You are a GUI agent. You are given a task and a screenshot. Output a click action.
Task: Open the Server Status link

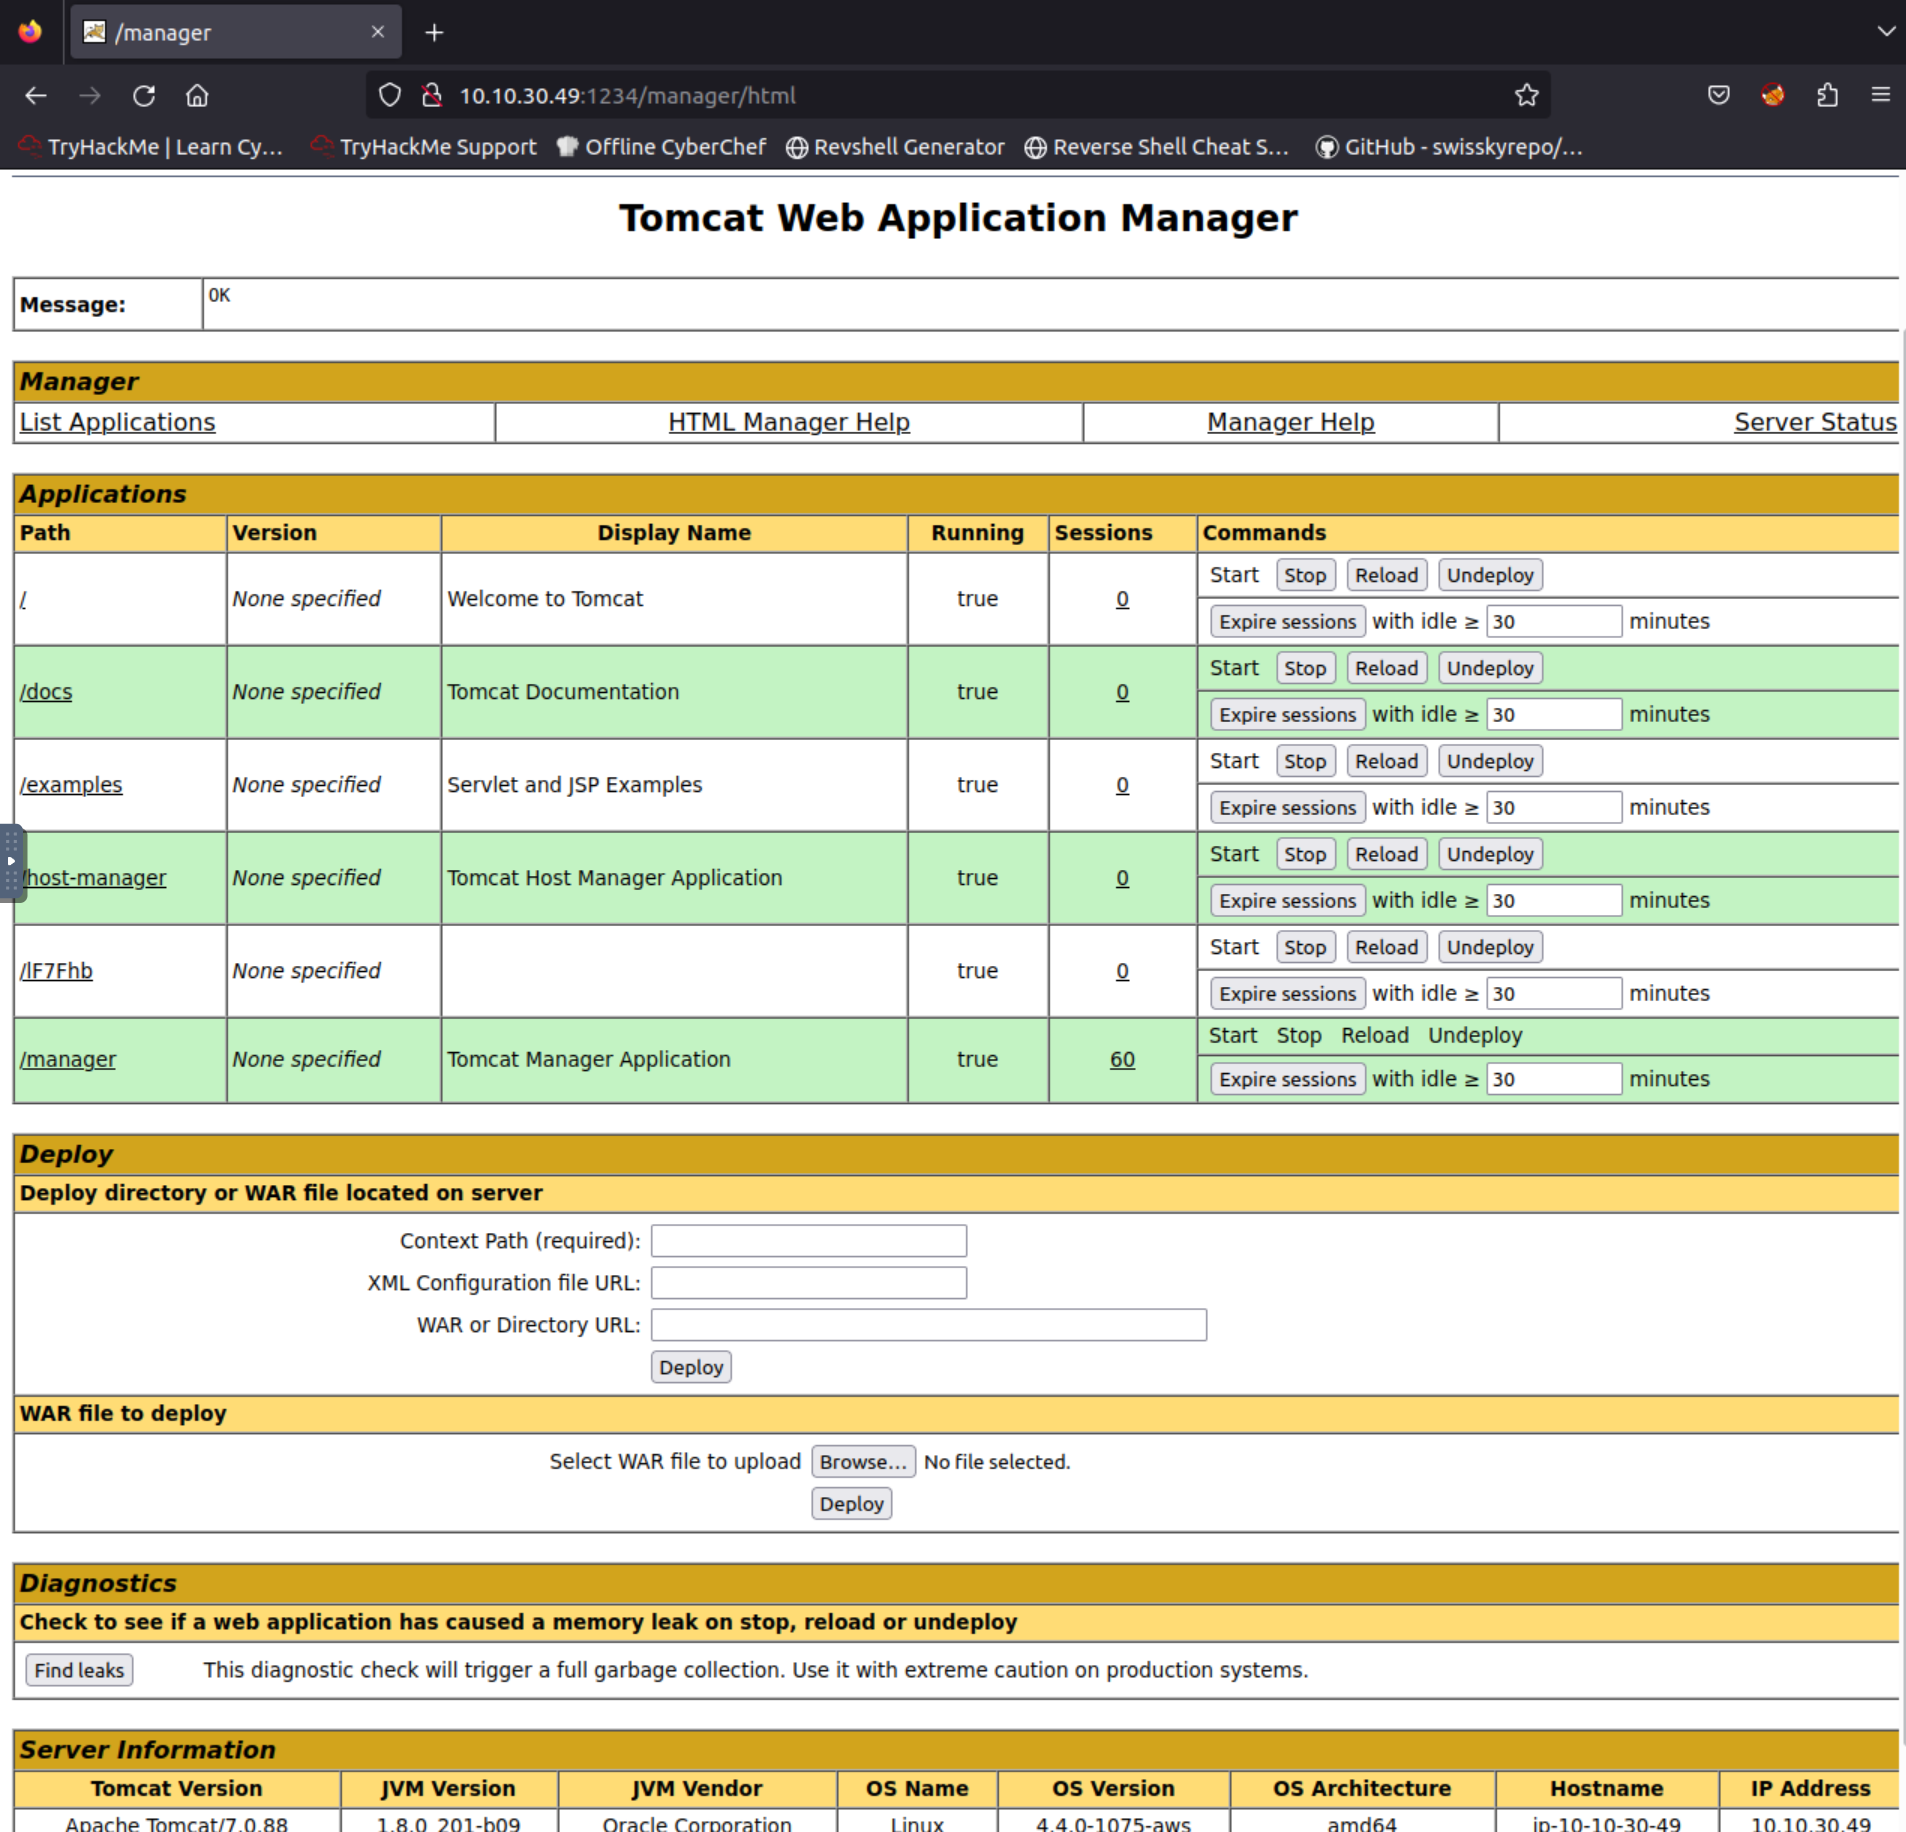click(x=1814, y=423)
